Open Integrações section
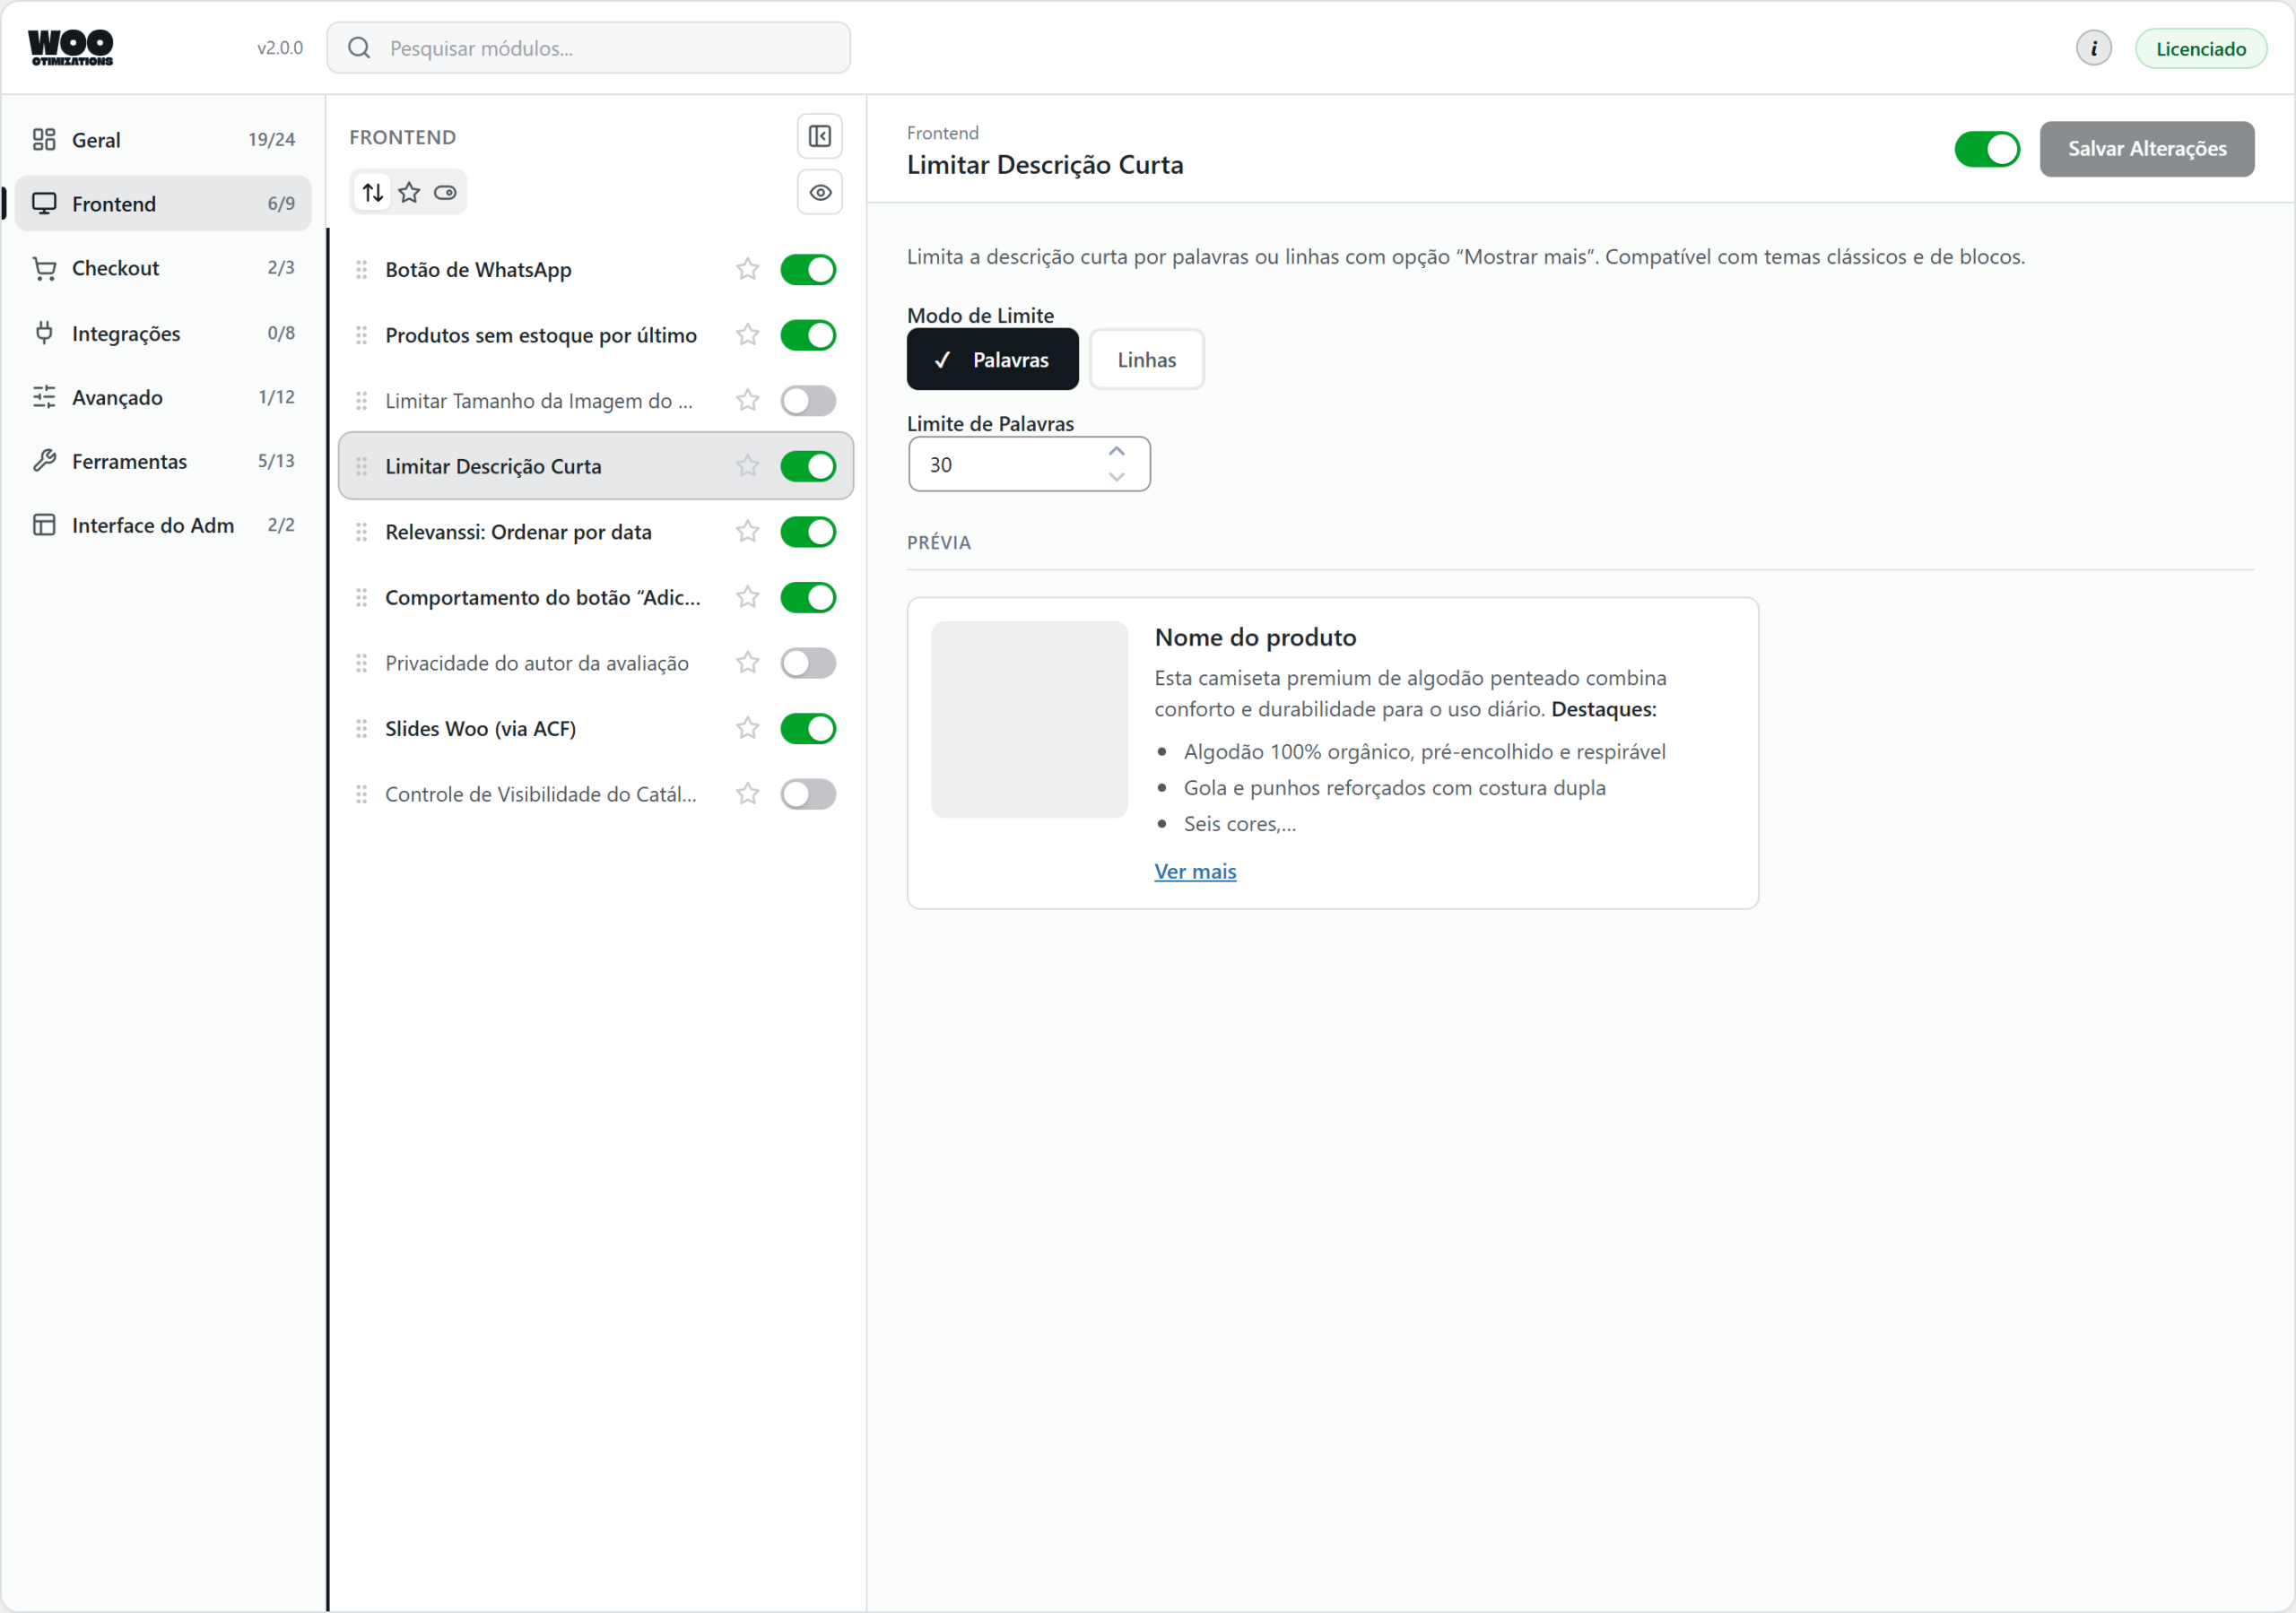Image resolution: width=2296 pixels, height=1613 pixels. tap(163, 333)
